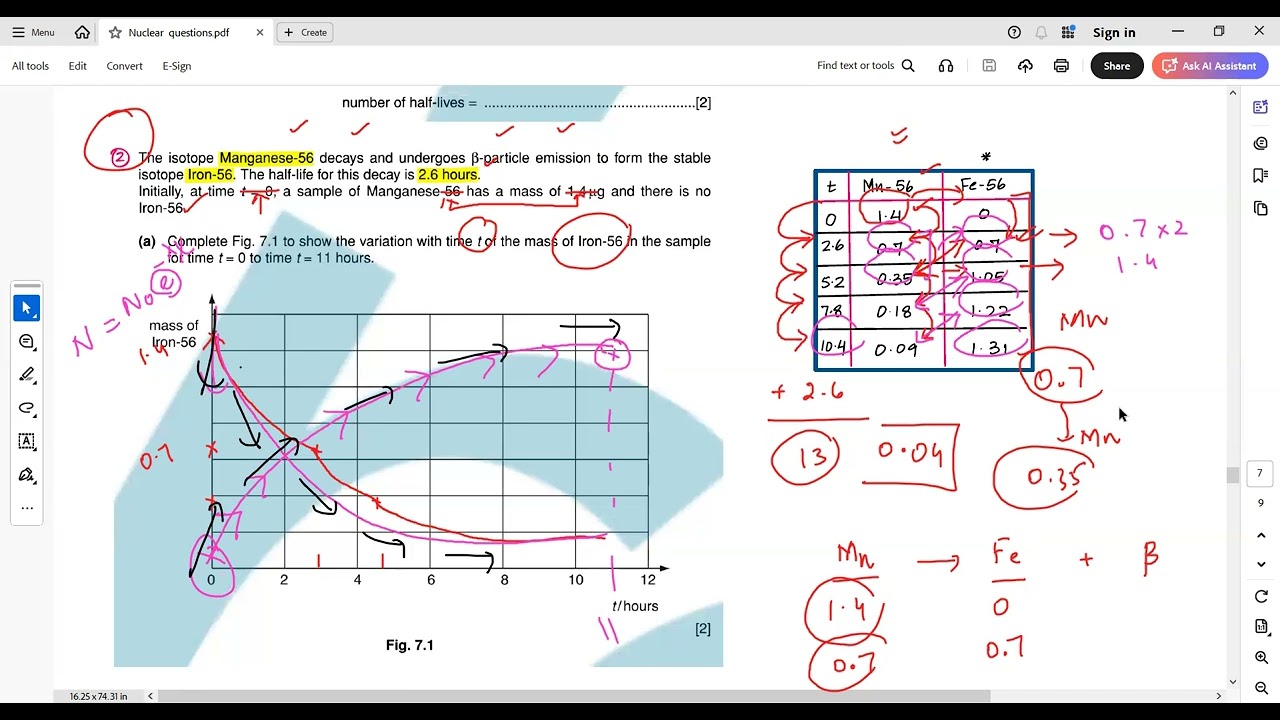Select the Add comment tool
The image size is (1280, 720).
pos(27,342)
